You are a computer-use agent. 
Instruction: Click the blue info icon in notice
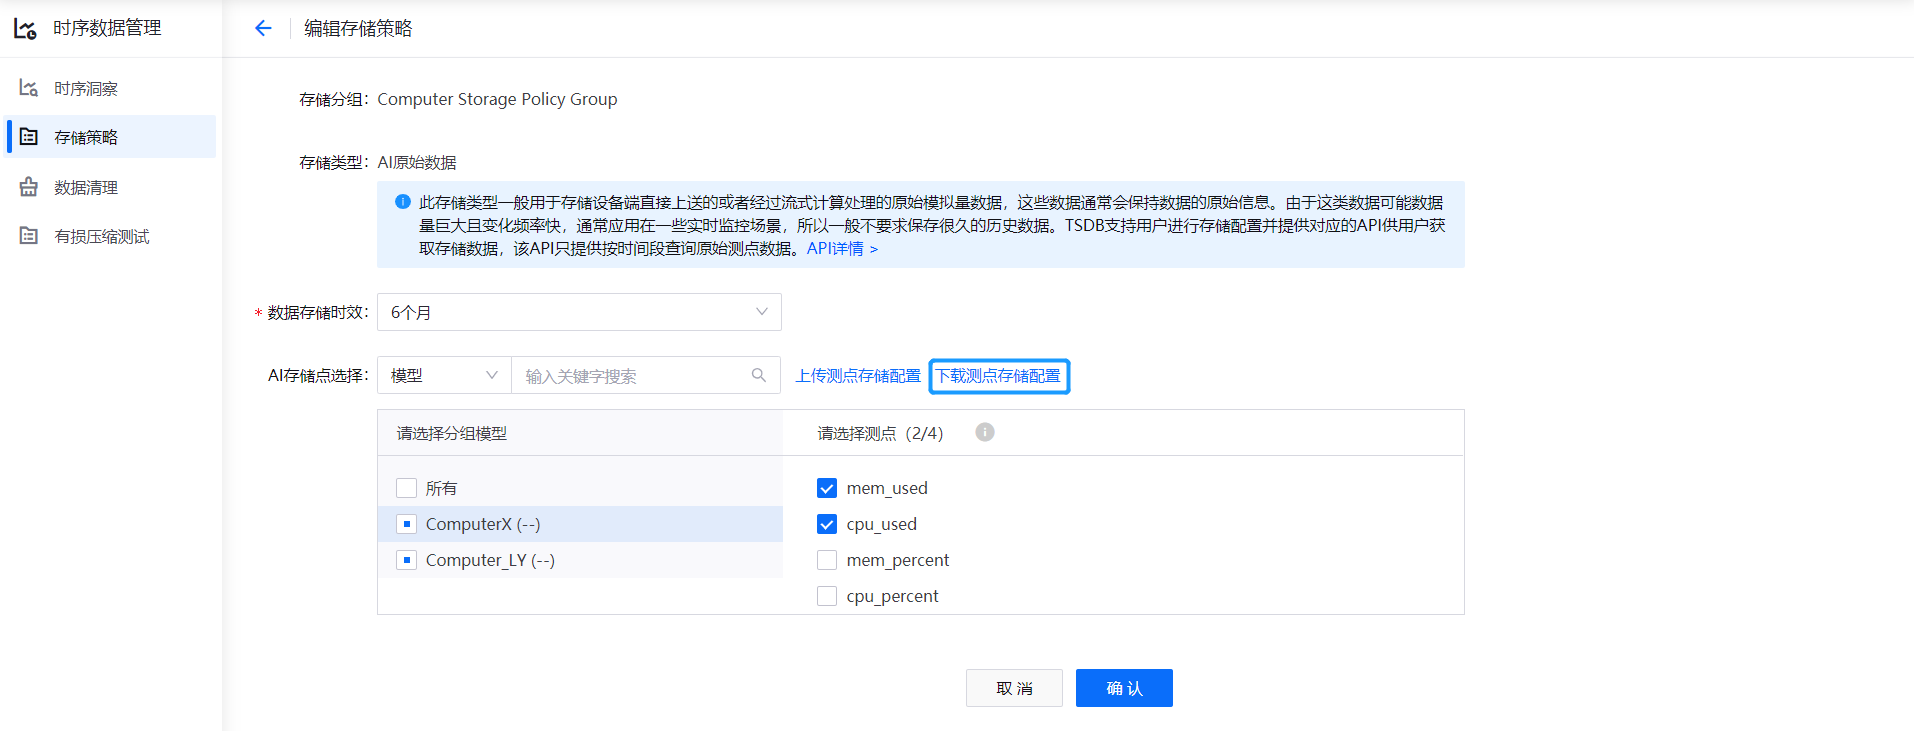pos(403,202)
